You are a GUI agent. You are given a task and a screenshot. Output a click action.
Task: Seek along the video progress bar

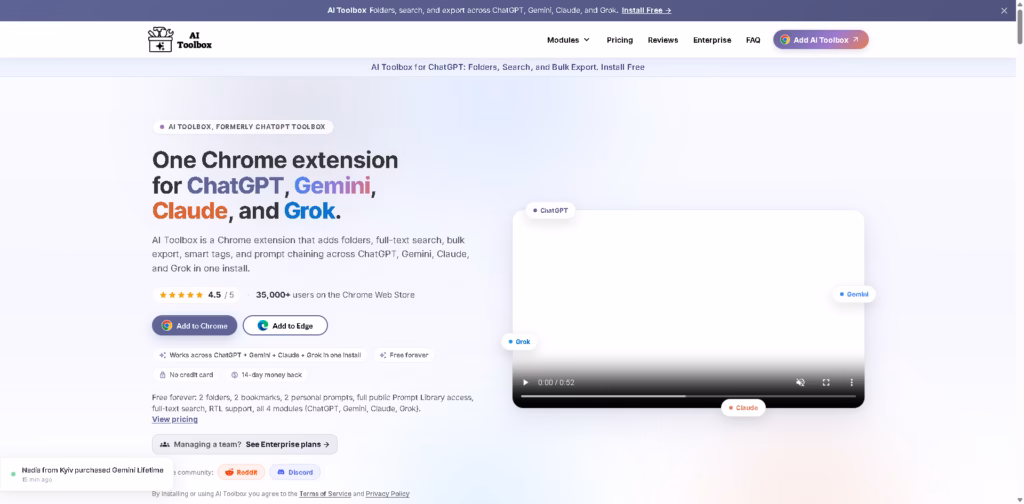[x=688, y=396]
